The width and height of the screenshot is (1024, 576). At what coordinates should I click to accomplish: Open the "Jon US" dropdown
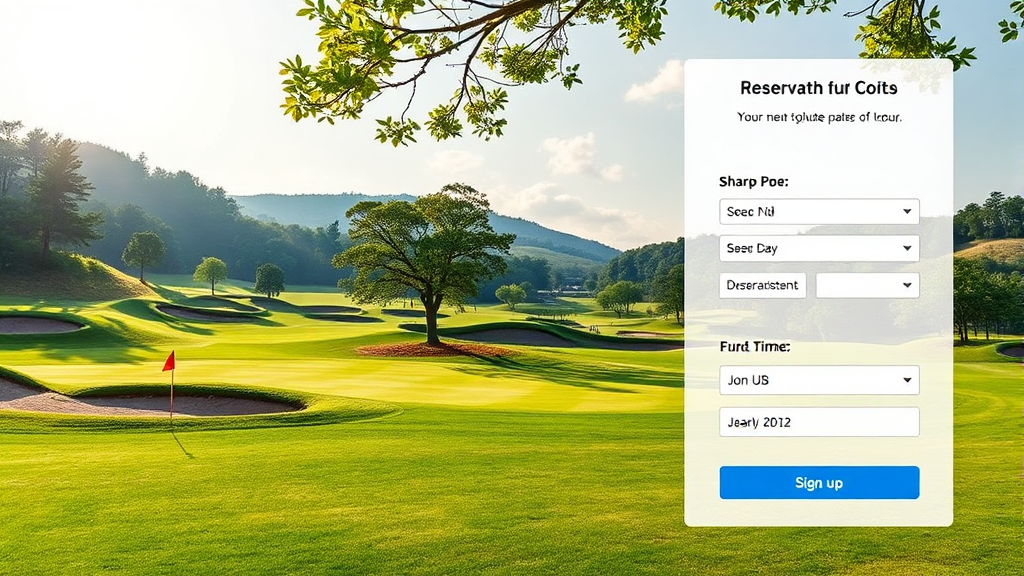[x=819, y=380]
